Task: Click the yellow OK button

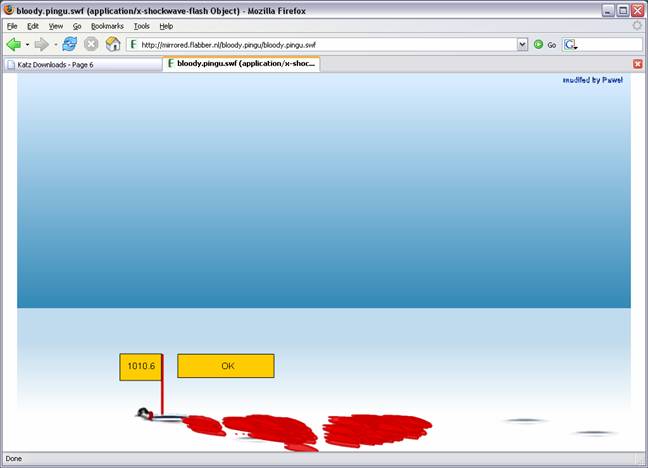Action: (226, 366)
